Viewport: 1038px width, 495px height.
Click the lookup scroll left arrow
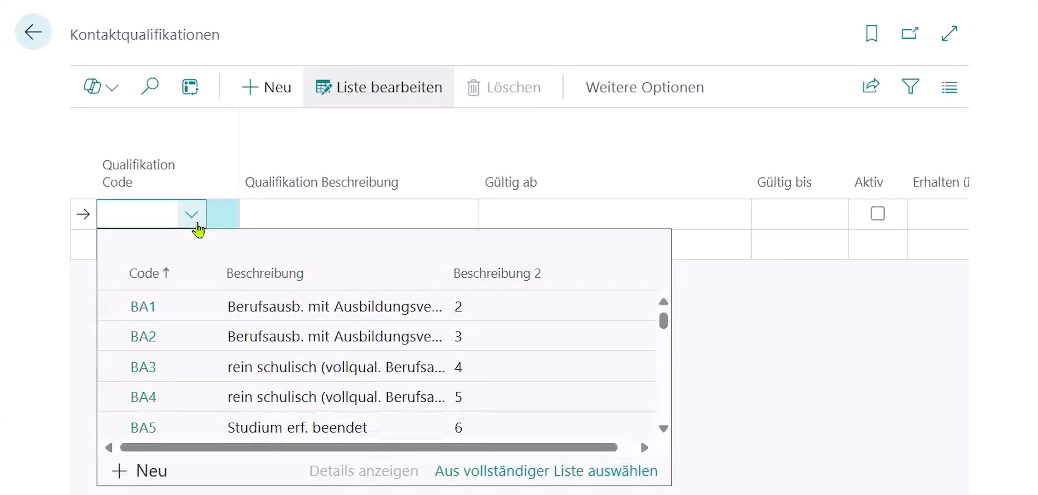coord(109,447)
